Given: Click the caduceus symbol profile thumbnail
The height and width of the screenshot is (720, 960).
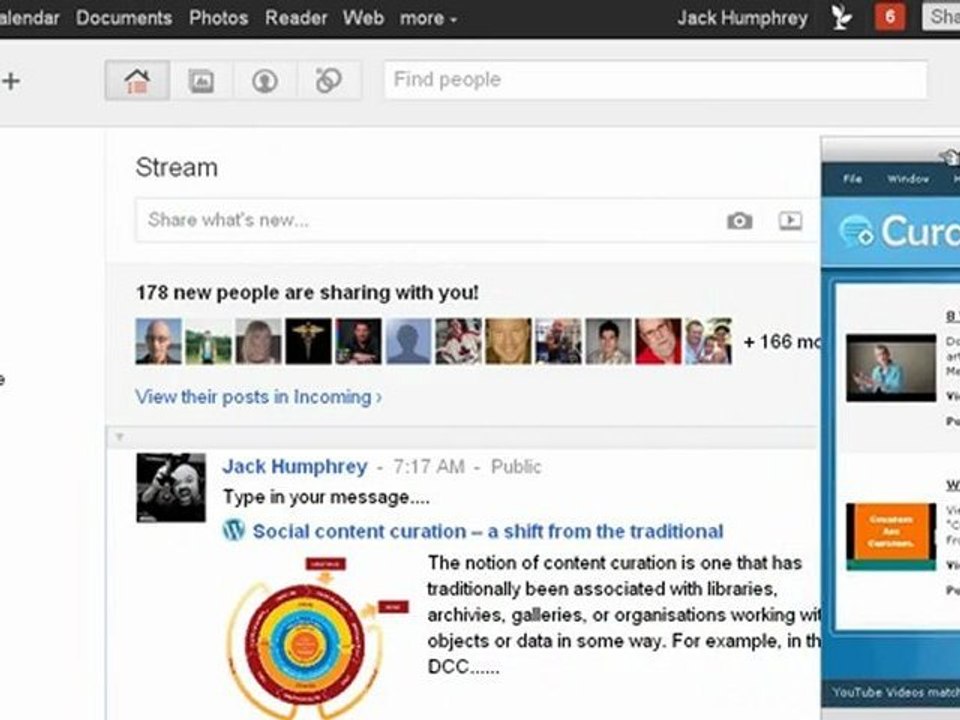Looking at the screenshot, I should tap(309, 341).
